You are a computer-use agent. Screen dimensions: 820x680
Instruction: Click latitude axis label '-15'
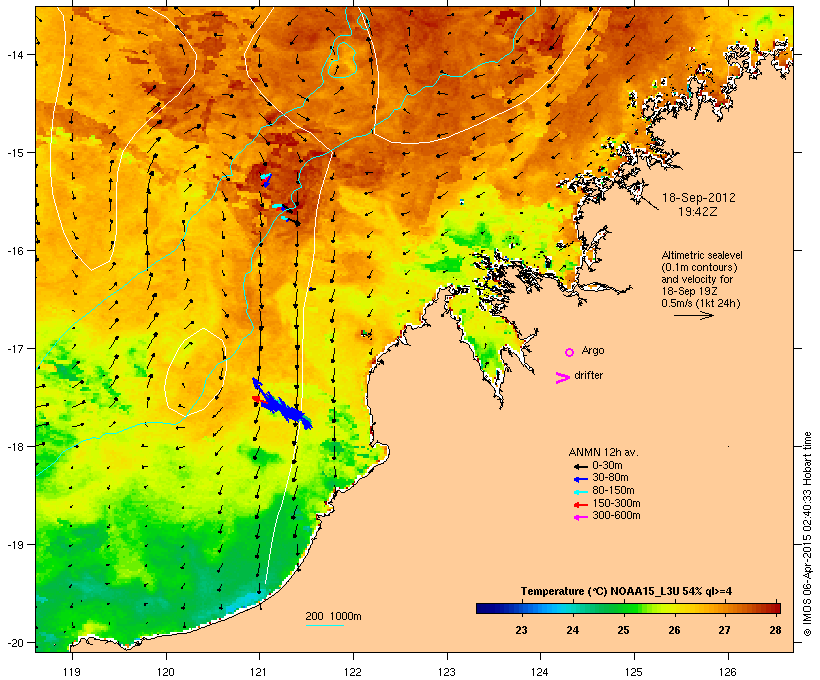[x=14, y=153]
